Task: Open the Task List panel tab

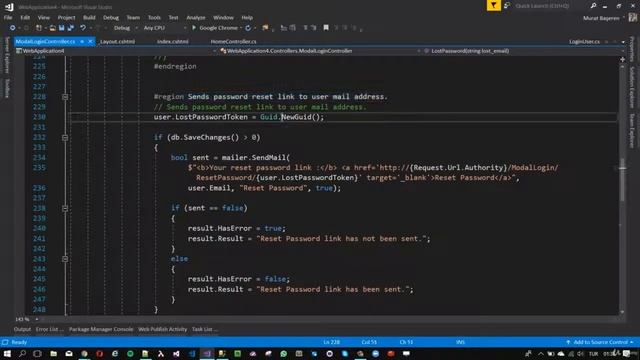Action: [x=204, y=329]
